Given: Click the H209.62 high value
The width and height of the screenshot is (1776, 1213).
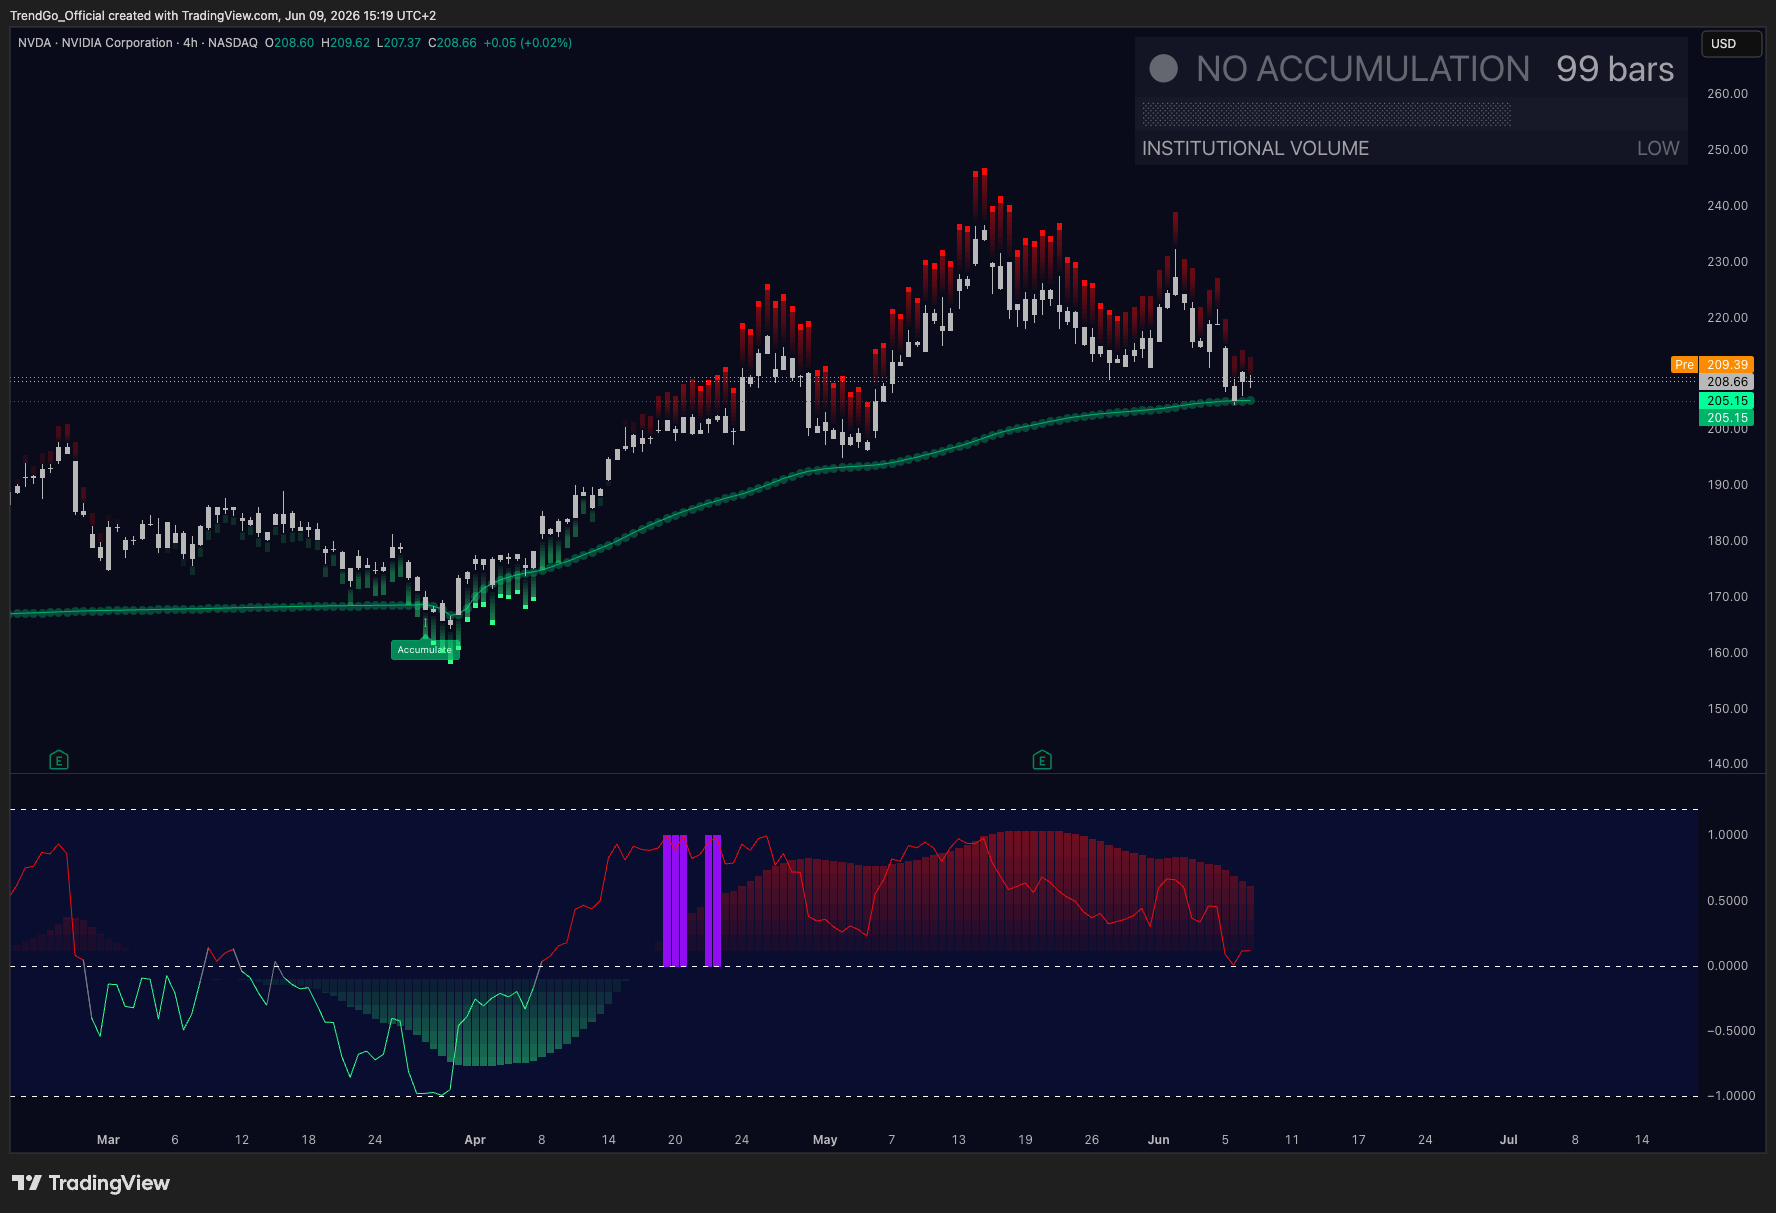Looking at the screenshot, I should (x=345, y=43).
